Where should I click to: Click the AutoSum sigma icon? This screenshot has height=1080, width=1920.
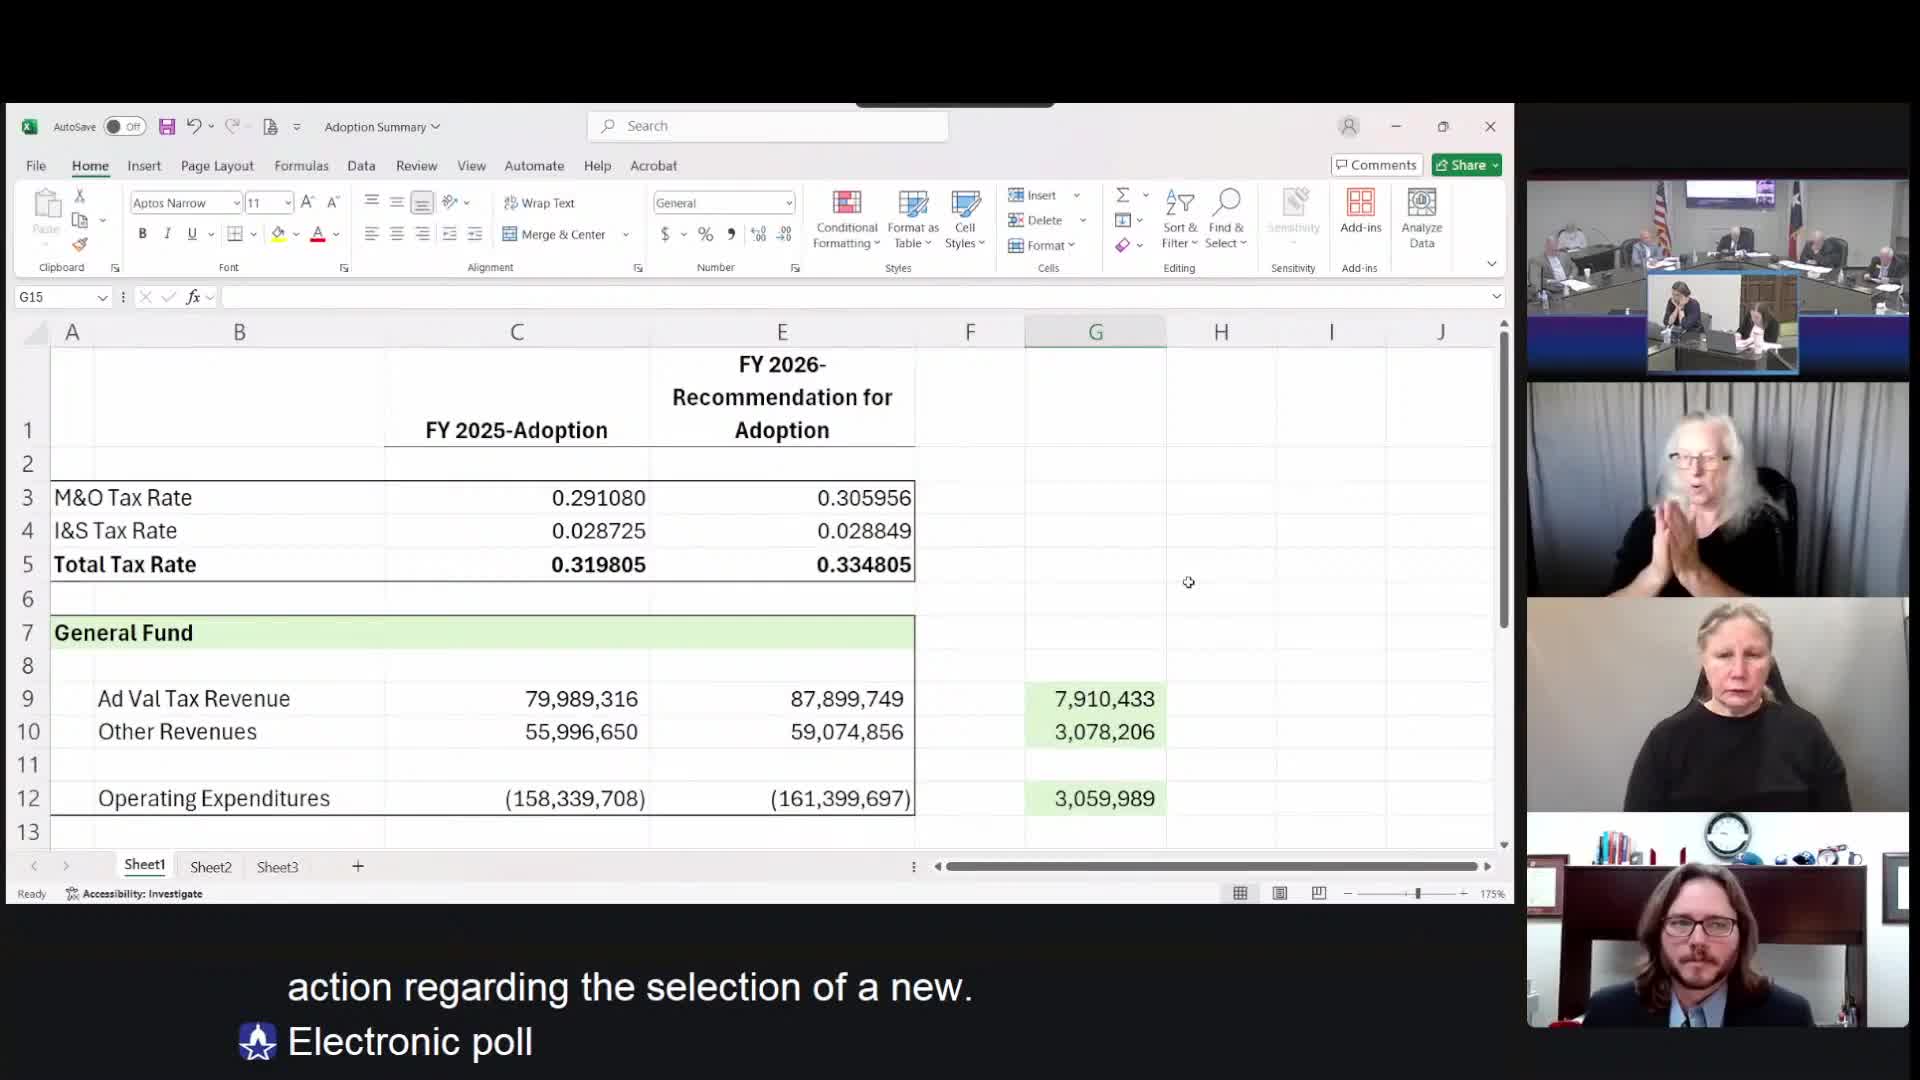coord(1123,195)
